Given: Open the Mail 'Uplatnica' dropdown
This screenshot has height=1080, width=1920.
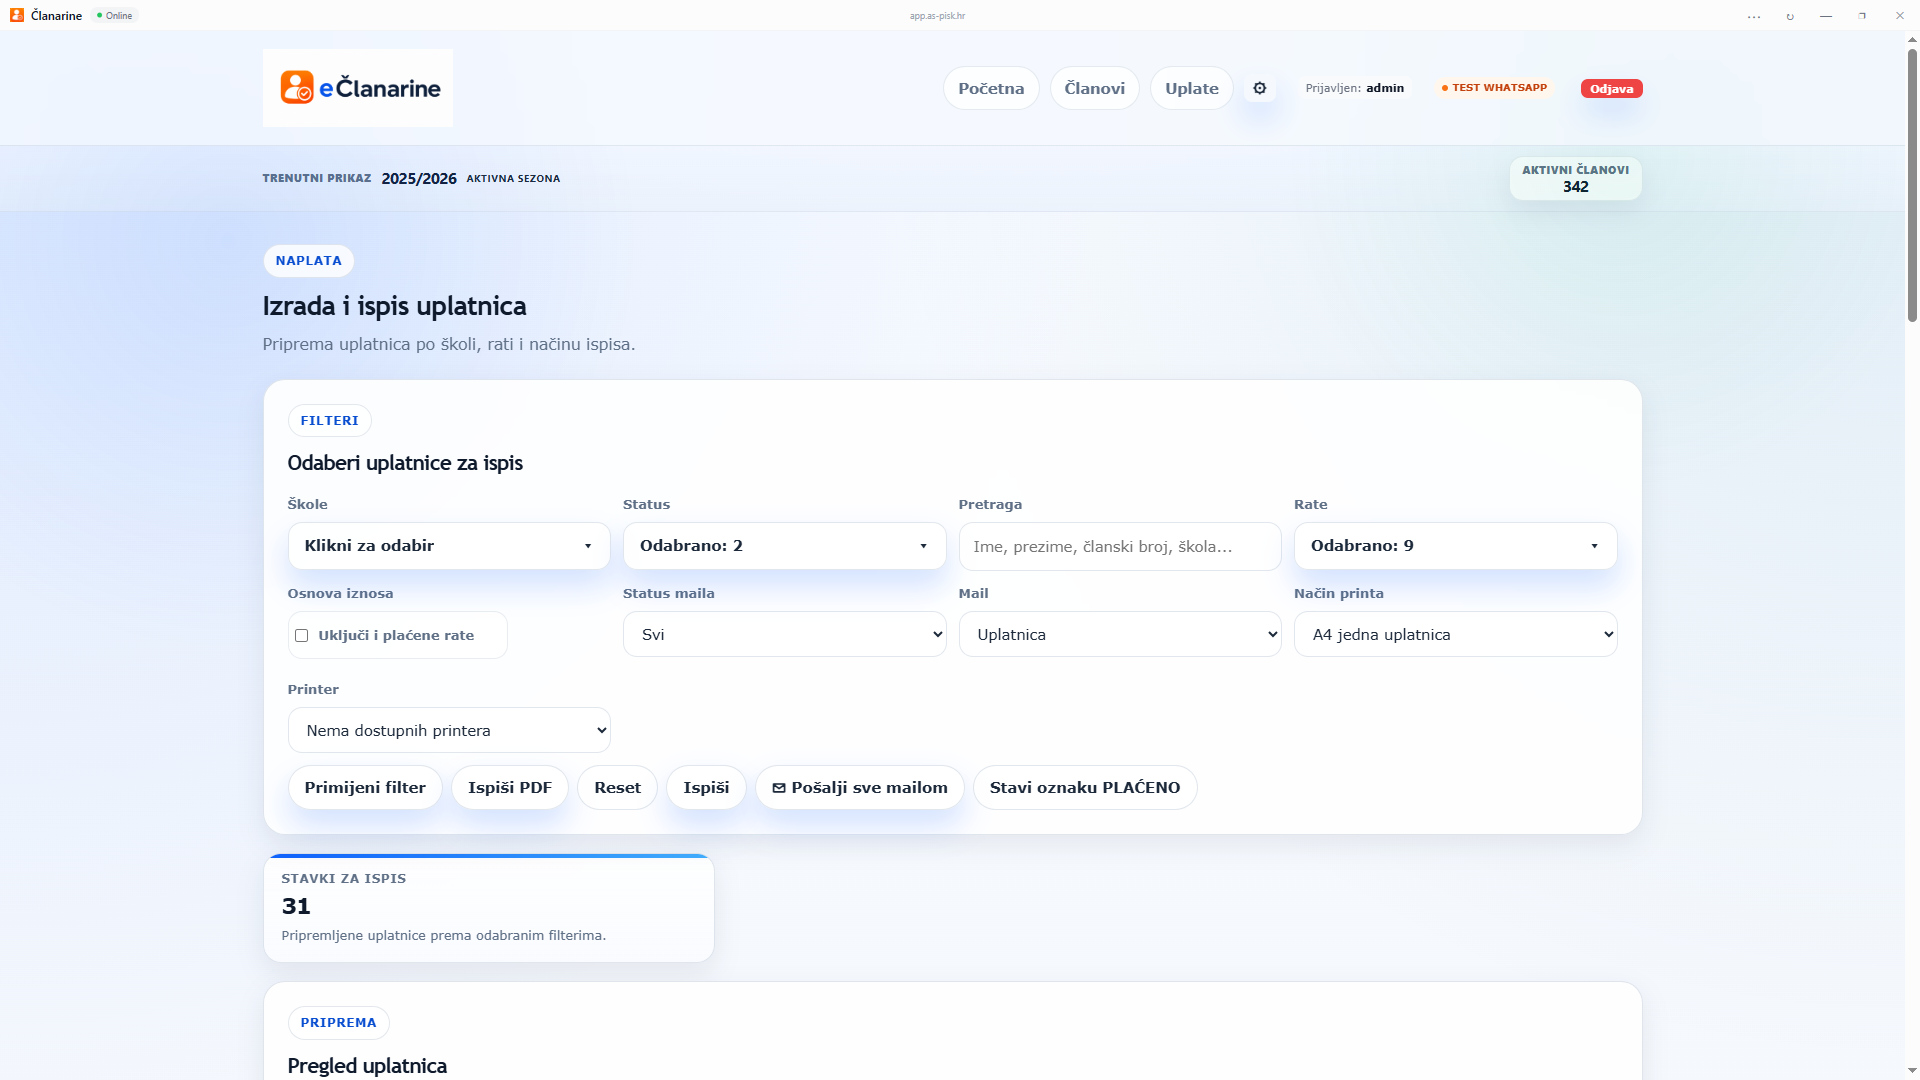Looking at the screenshot, I should point(1120,634).
